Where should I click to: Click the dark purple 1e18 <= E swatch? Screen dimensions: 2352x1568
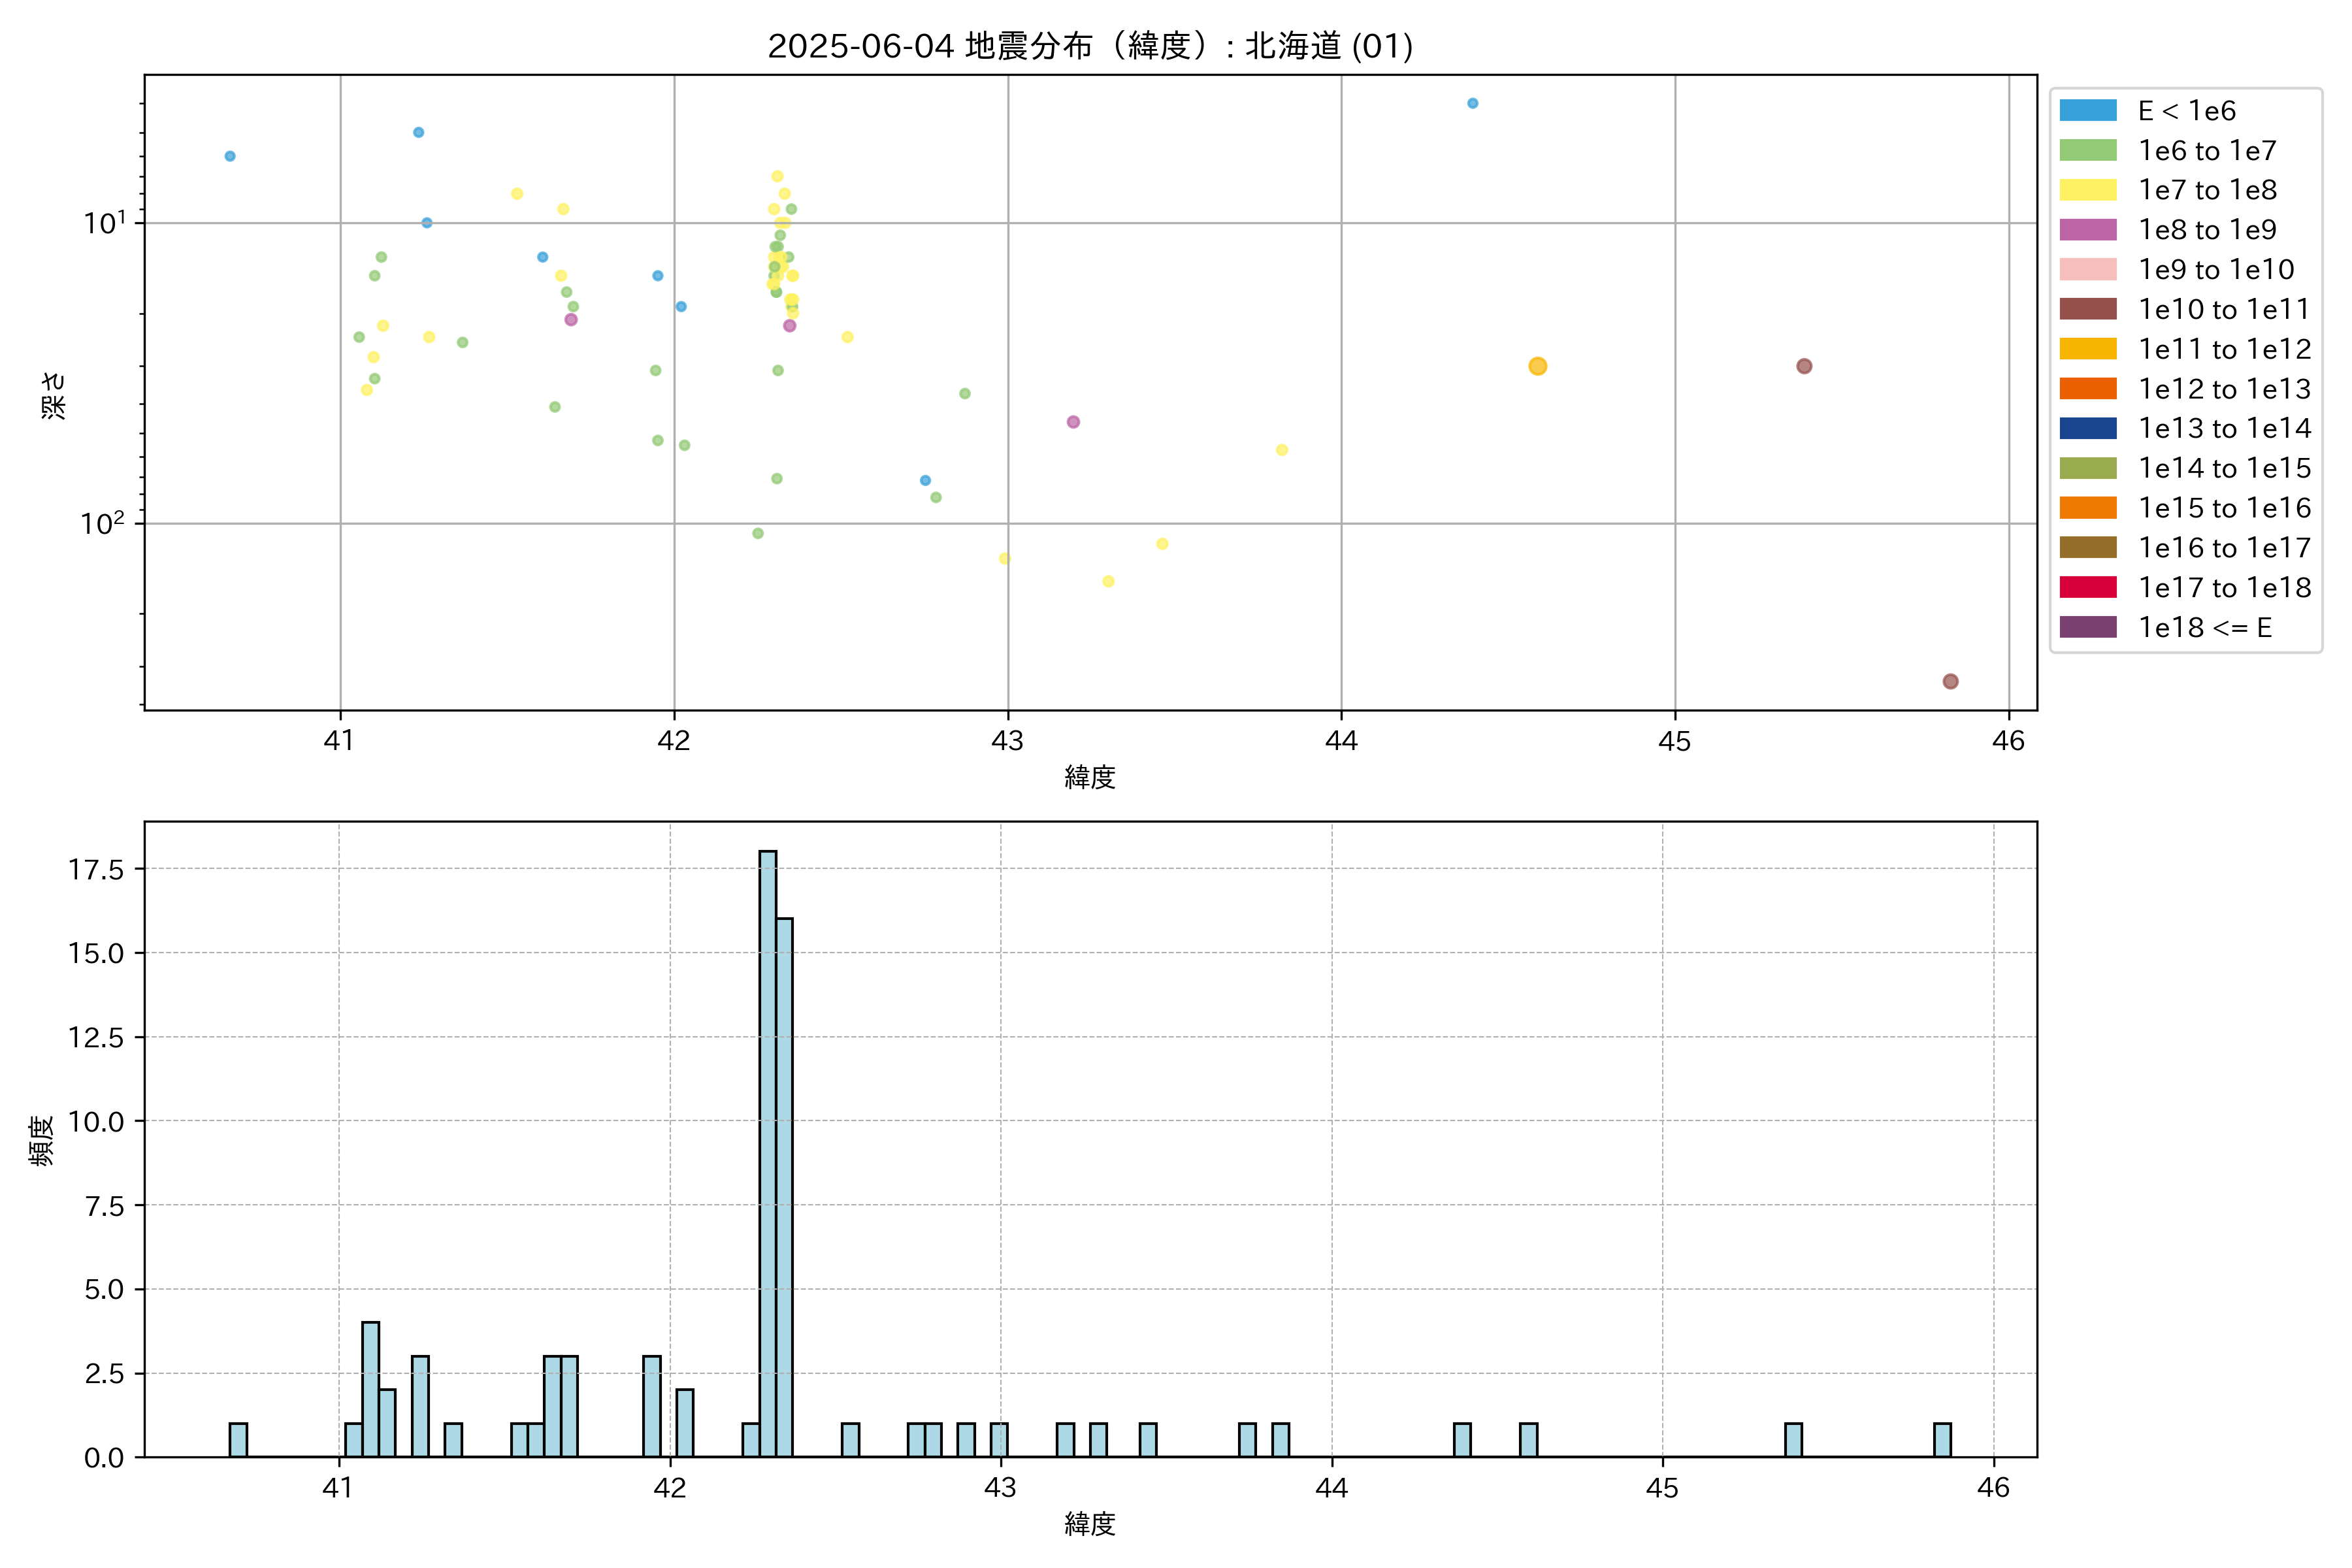tap(2087, 627)
